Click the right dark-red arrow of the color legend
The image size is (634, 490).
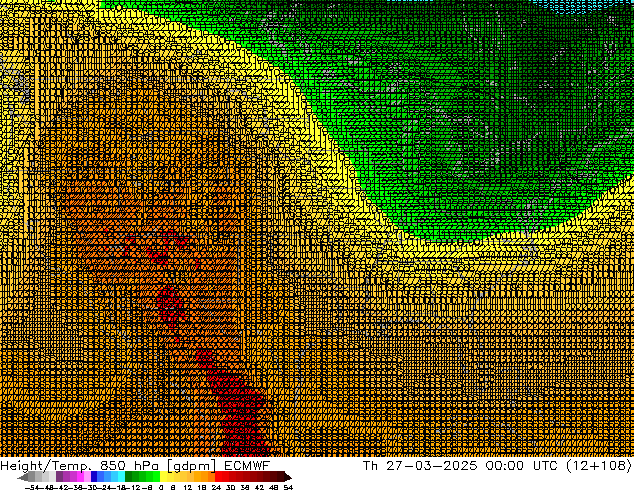point(288,477)
